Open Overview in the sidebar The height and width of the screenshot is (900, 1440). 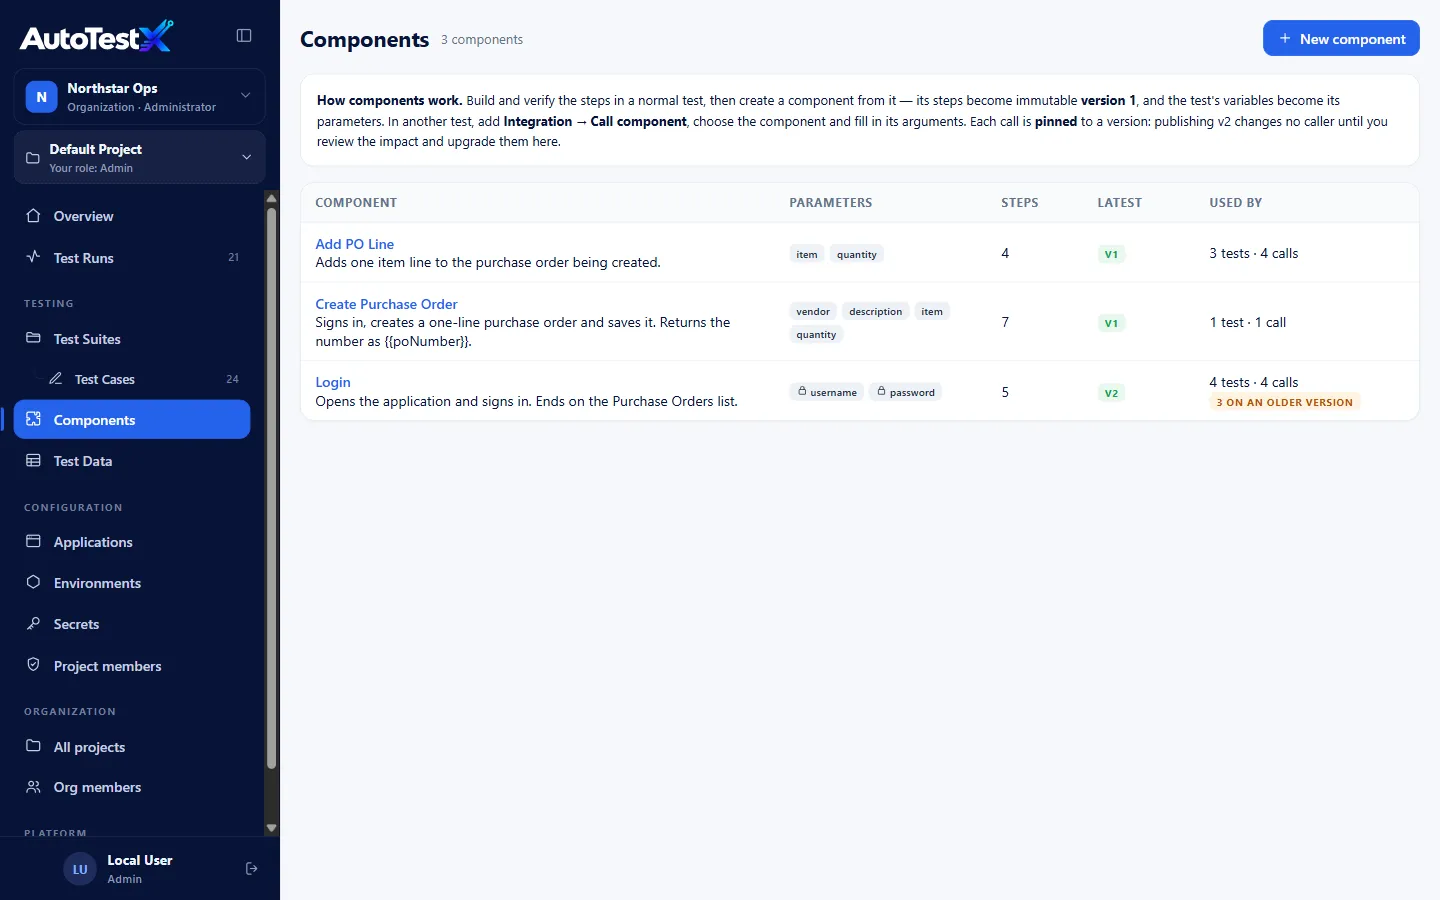pyautogui.click(x=132, y=216)
